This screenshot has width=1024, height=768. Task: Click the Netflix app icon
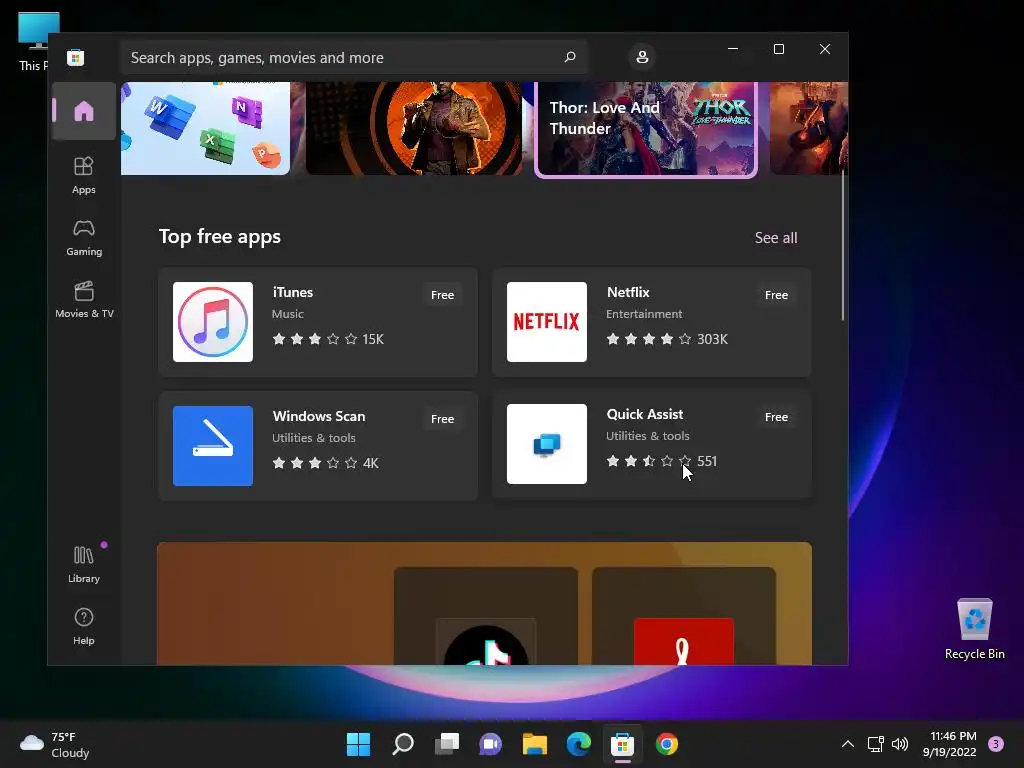click(x=547, y=322)
